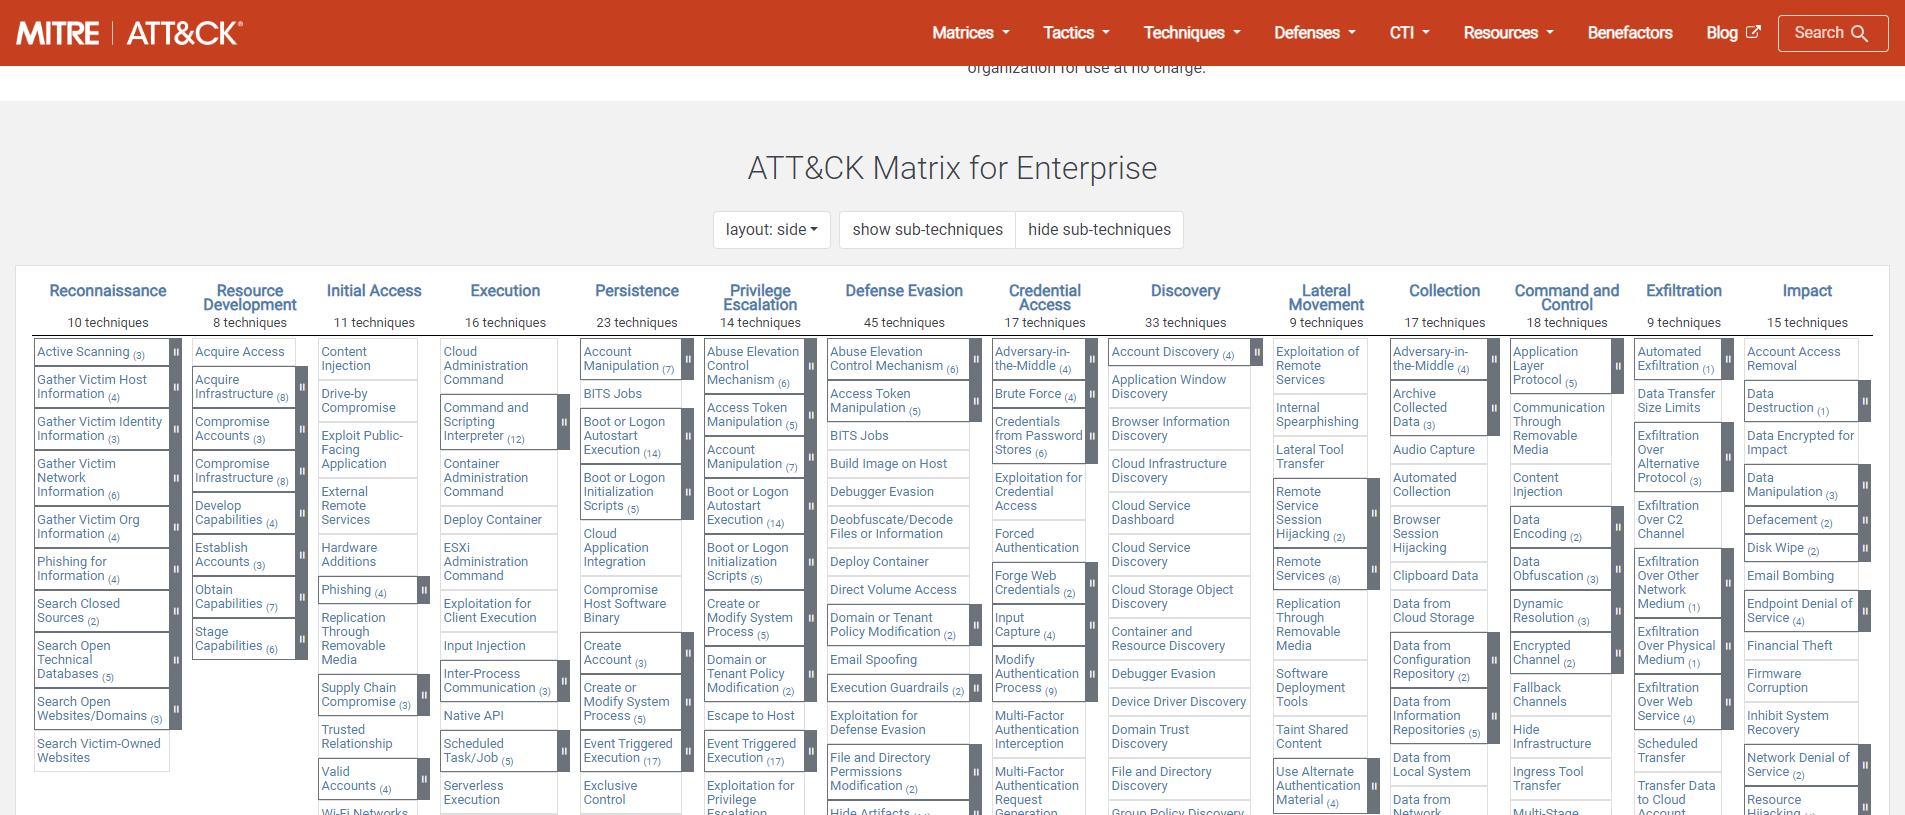The image size is (1905, 815).
Task: Expand Access Token Manipulation handle in Defense Evasion
Action: coord(976,401)
